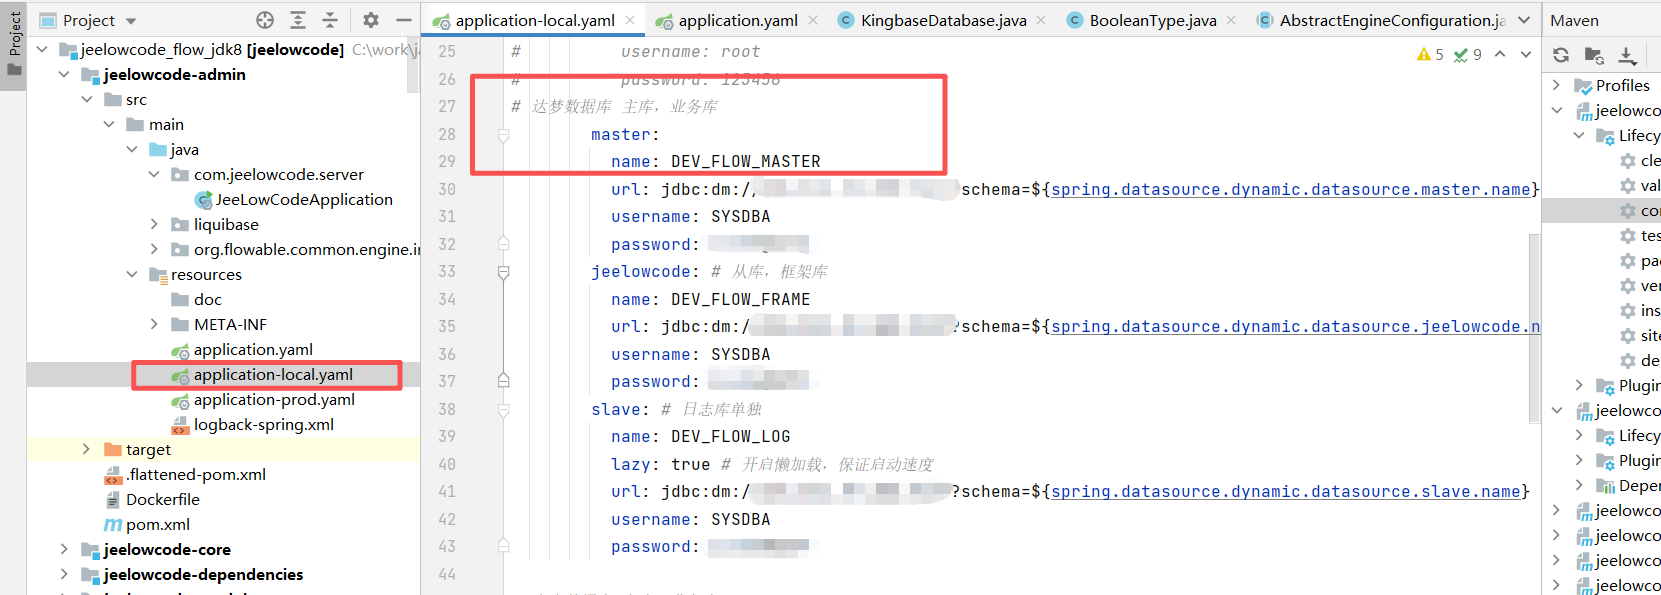Viewport: 1661px width, 595px height.
Task: Click Expand All icon in Project panel
Action: pyautogui.click(x=298, y=20)
